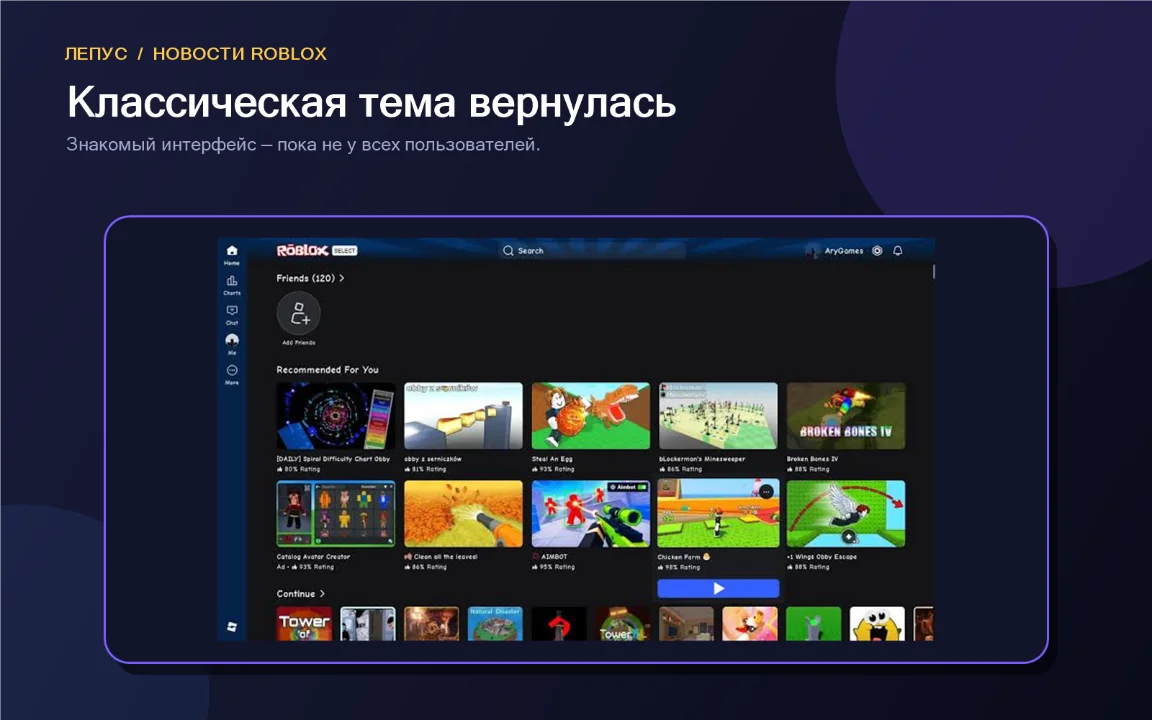
Task: Open the red hook tile in Continue
Action: pos(559,624)
